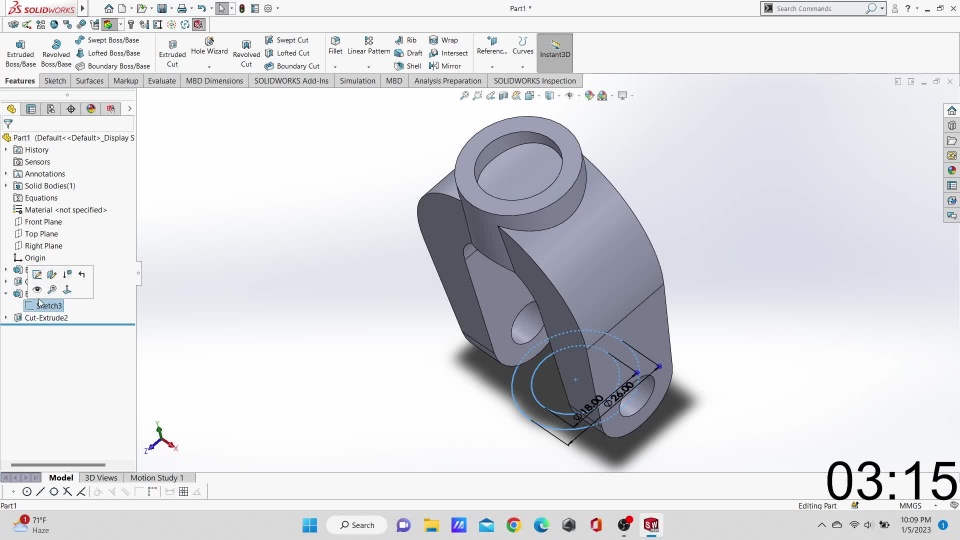Image resolution: width=960 pixels, height=540 pixels.
Task: Click Lofted Boss/Base
Action: [x=108, y=53]
